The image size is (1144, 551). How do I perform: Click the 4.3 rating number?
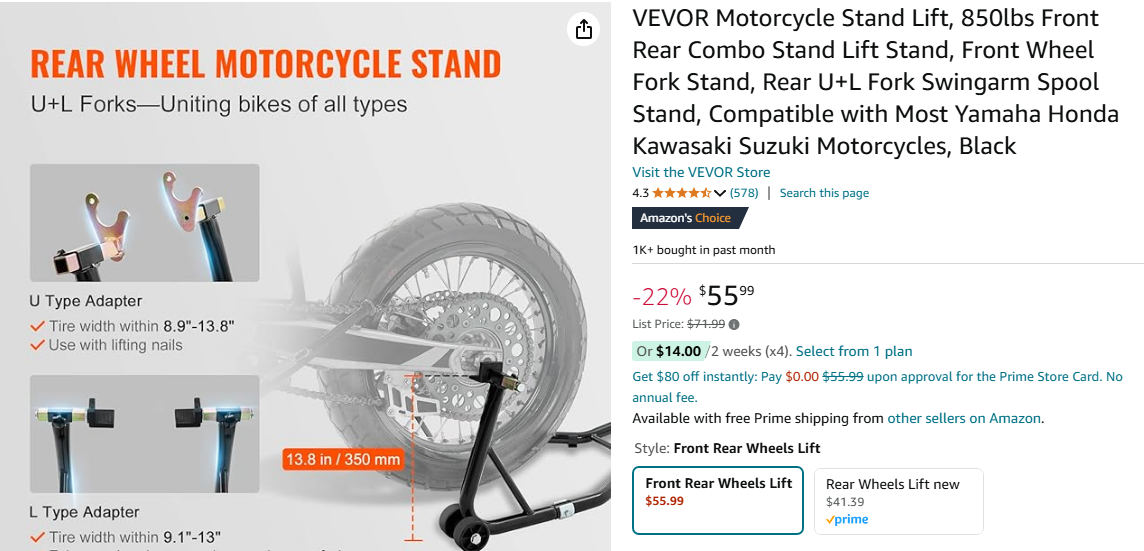tap(641, 193)
